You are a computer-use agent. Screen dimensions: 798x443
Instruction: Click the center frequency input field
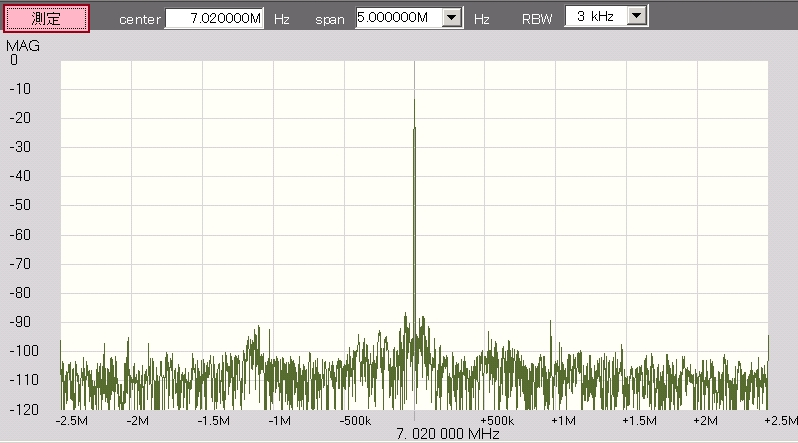pyautogui.click(x=214, y=19)
